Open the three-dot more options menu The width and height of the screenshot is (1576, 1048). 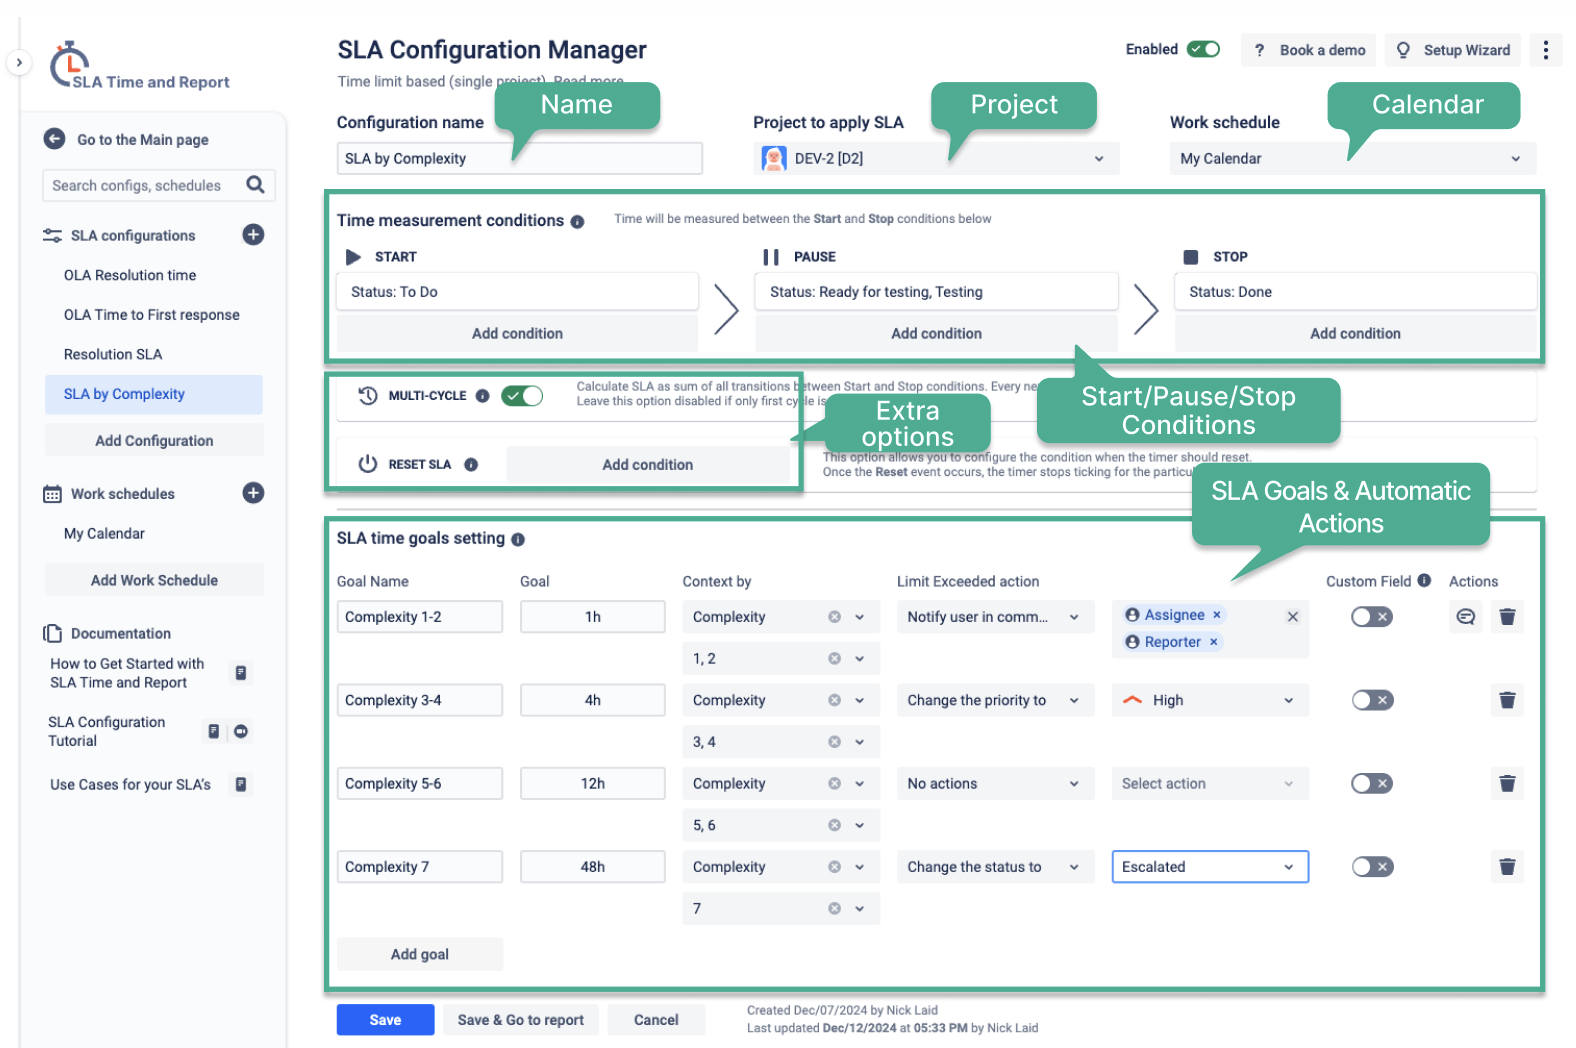pyautogui.click(x=1545, y=50)
